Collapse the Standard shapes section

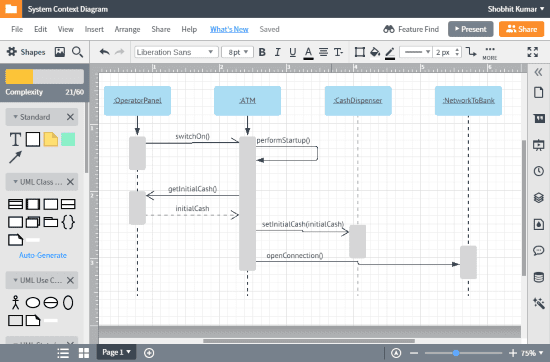click(15, 117)
